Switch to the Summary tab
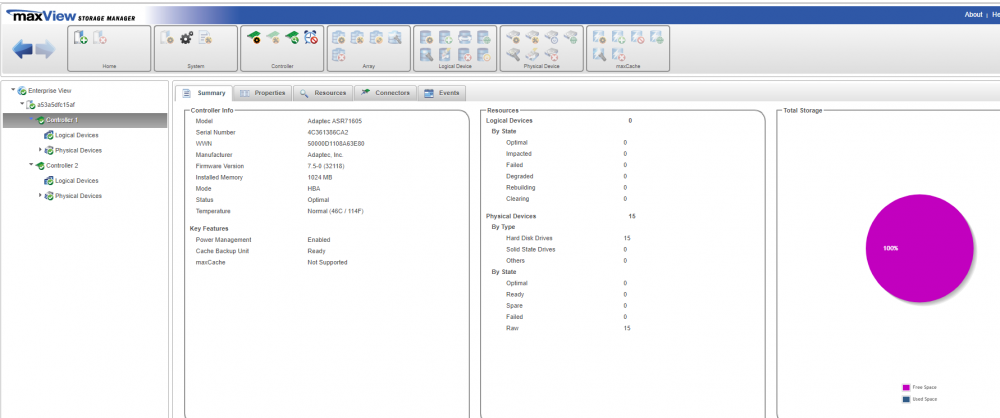The width and height of the screenshot is (1000, 418). pyautogui.click(x=204, y=93)
